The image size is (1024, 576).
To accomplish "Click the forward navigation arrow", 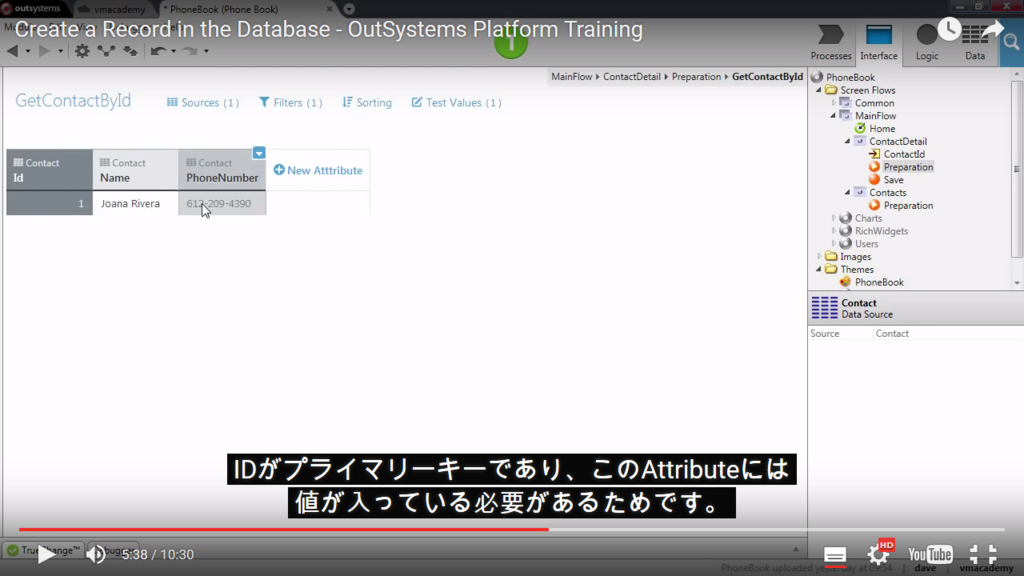I will click(44, 51).
